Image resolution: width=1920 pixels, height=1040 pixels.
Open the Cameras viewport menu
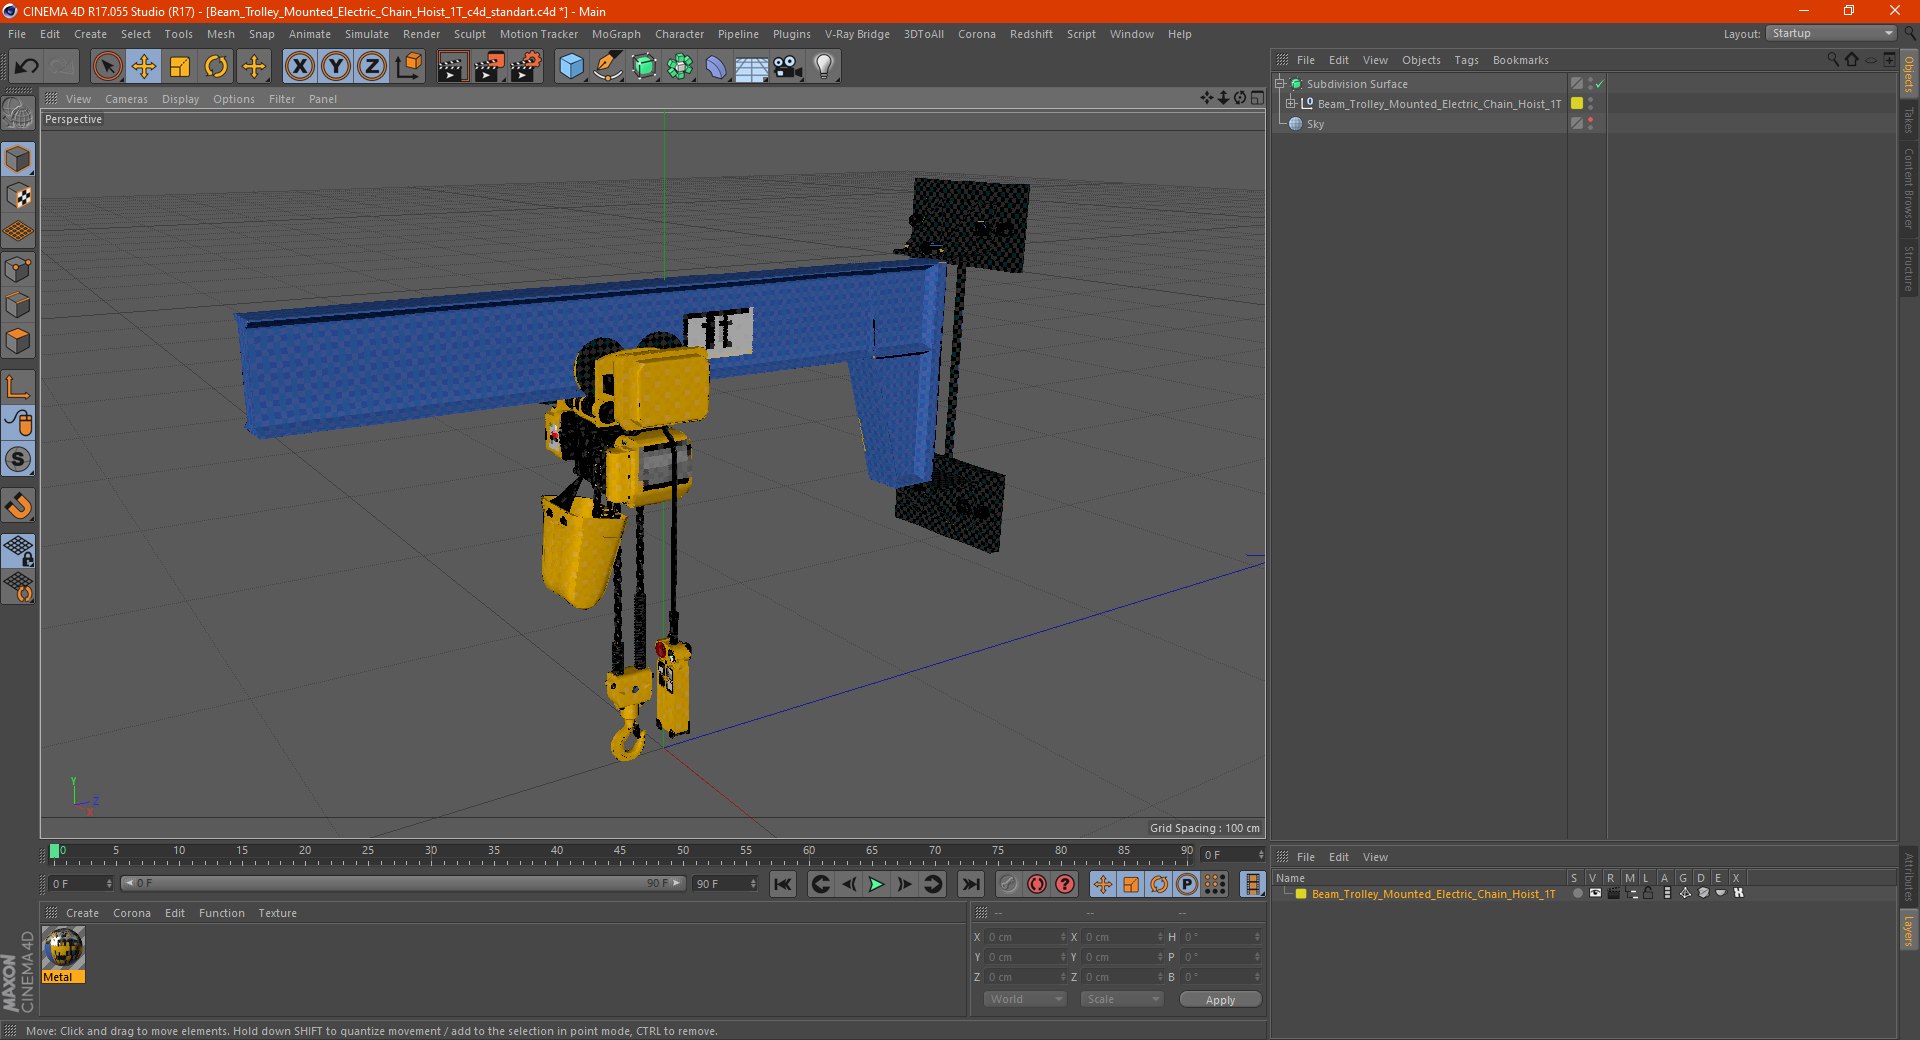126,99
